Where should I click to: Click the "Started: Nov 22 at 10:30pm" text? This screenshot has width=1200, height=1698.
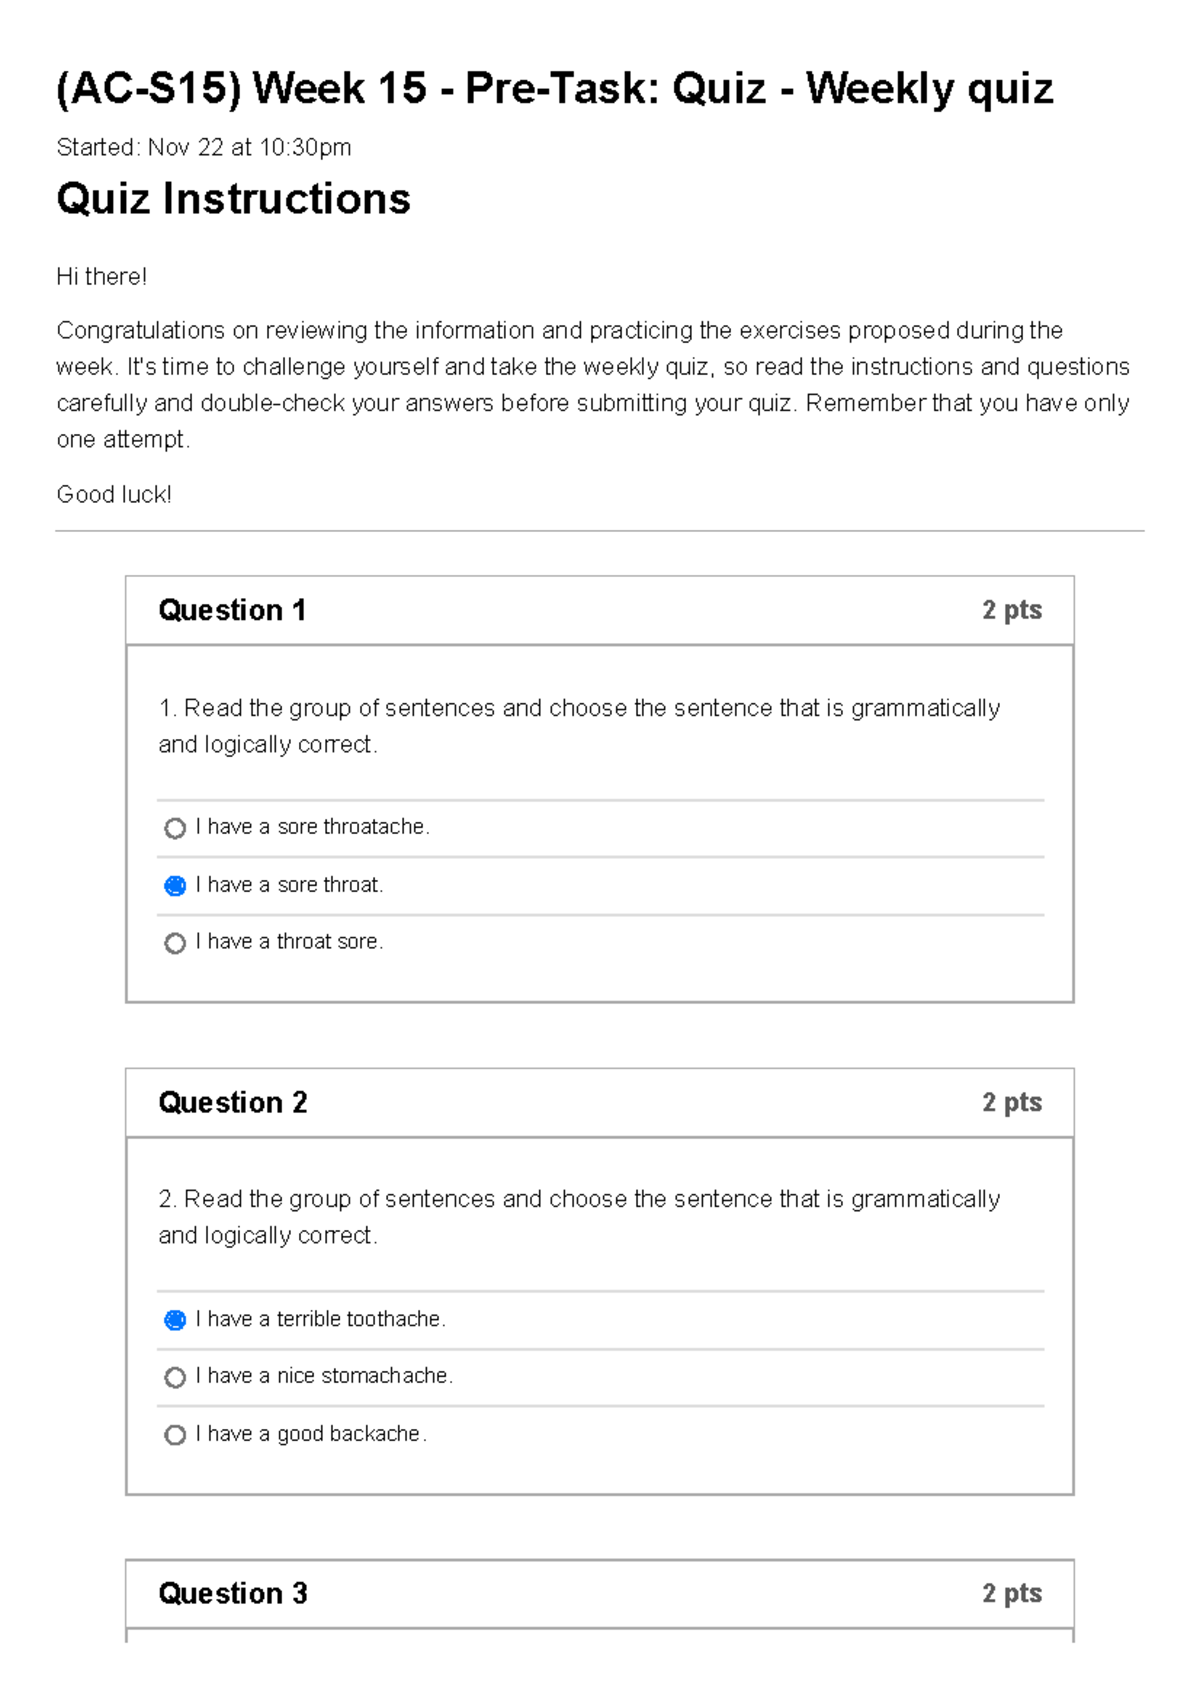tap(203, 147)
